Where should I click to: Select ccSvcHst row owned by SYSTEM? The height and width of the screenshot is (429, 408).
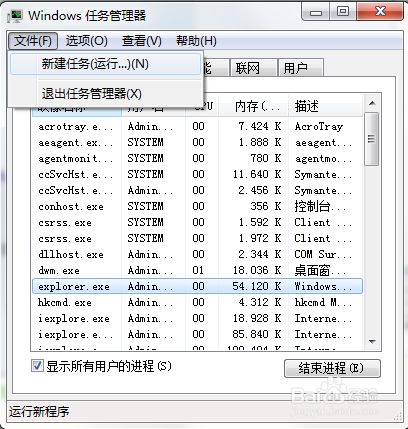(197, 174)
